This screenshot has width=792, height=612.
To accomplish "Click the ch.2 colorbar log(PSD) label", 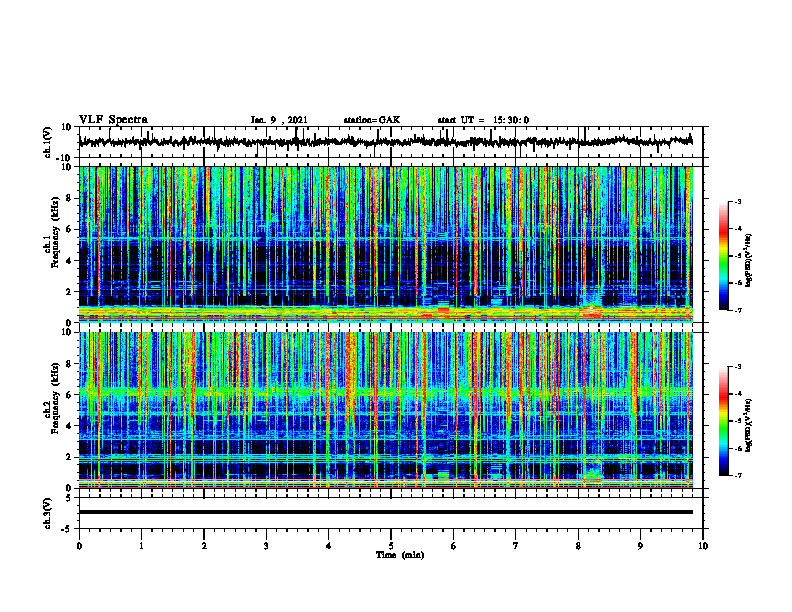I will point(749,425).
